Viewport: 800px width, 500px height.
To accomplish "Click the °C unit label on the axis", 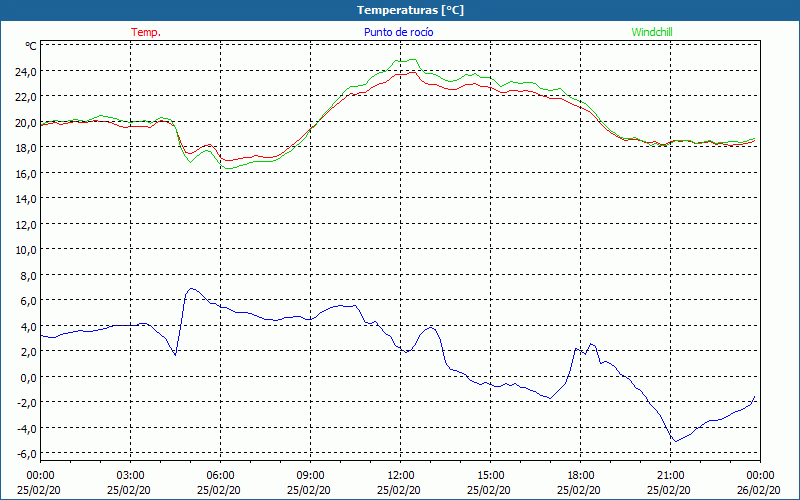I will (31, 46).
